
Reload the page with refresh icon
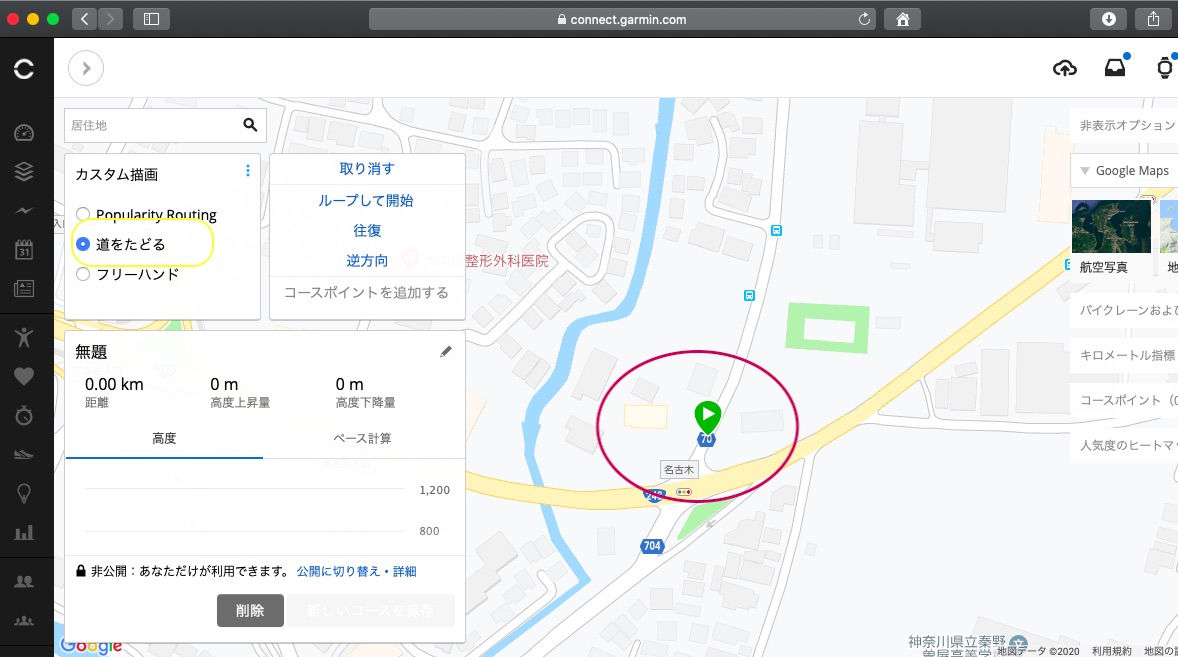(x=864, y=19)
